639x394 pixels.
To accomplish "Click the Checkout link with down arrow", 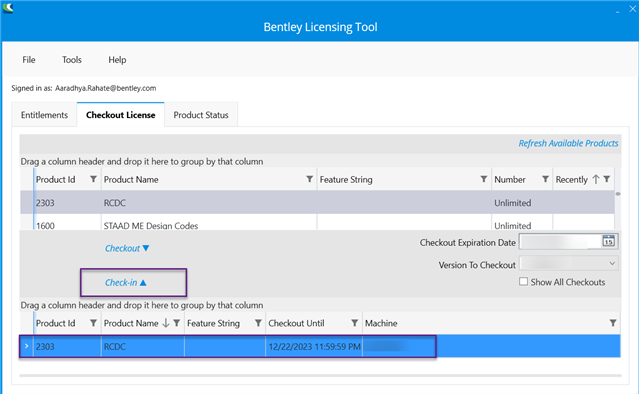I will point(127,248).
